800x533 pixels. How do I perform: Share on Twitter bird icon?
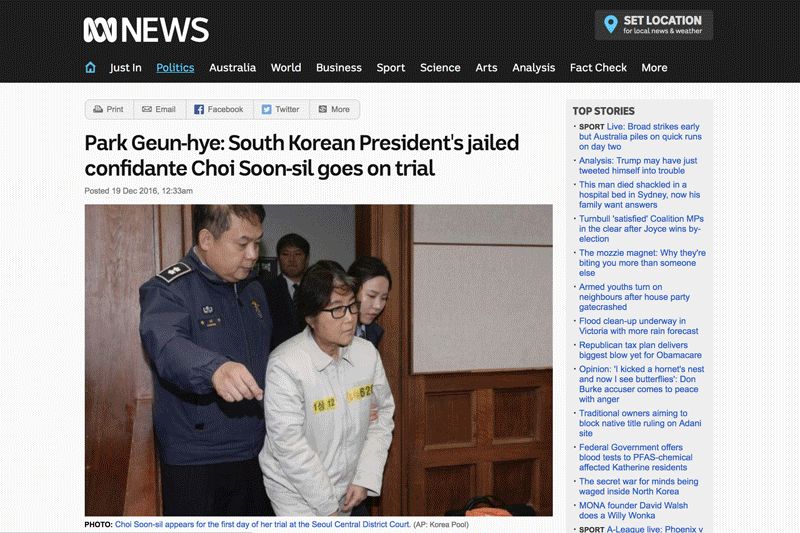(x=266, y=109)
